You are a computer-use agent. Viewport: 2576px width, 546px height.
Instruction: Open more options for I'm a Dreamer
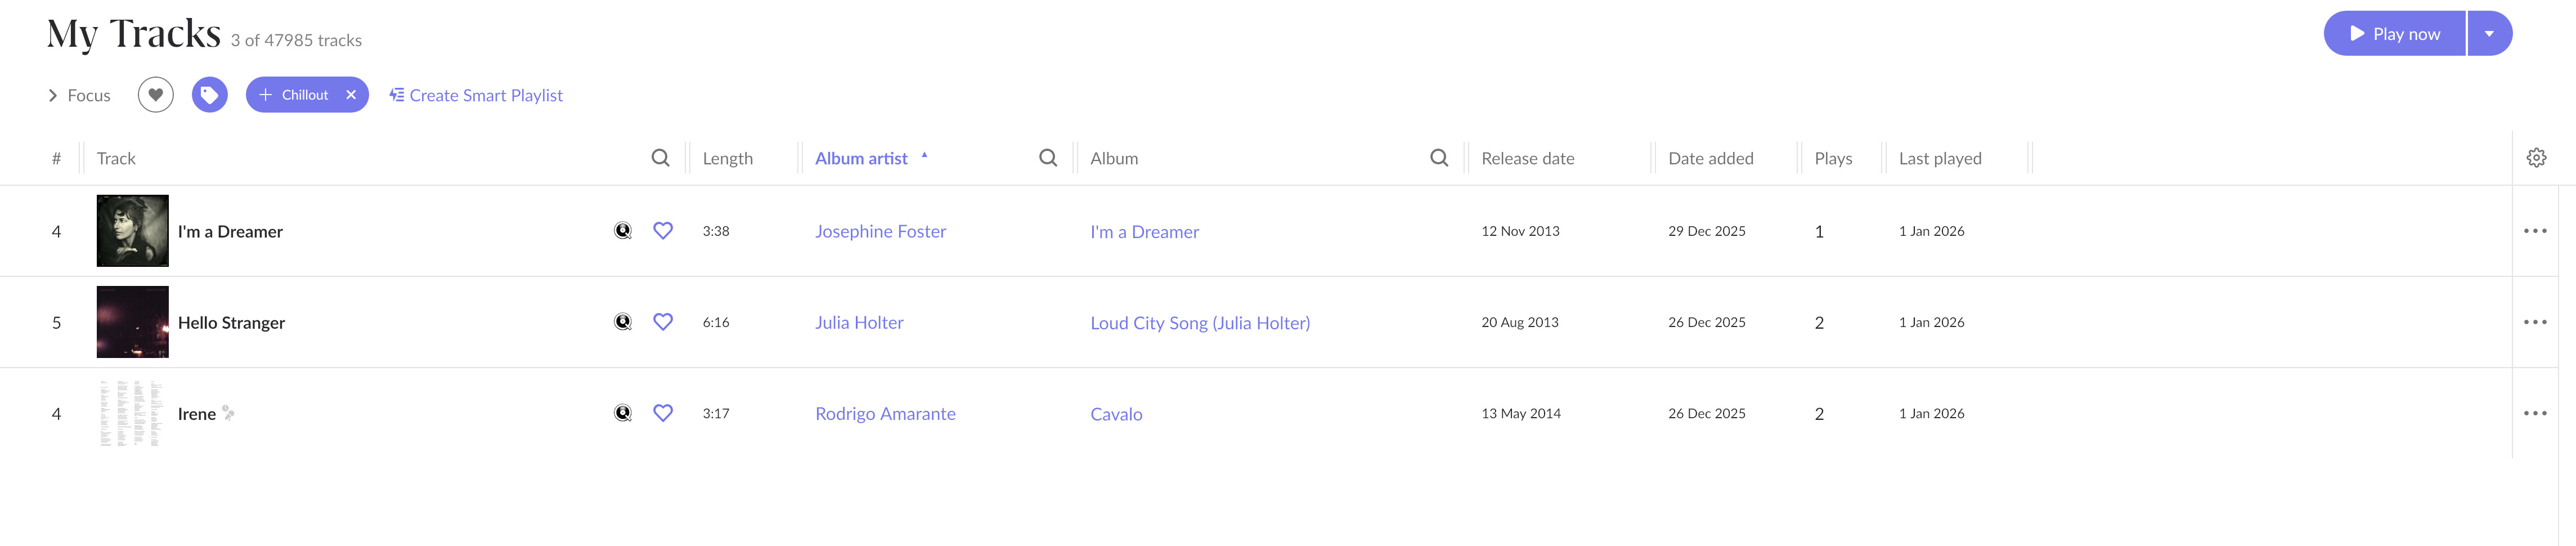point(2534,231)
